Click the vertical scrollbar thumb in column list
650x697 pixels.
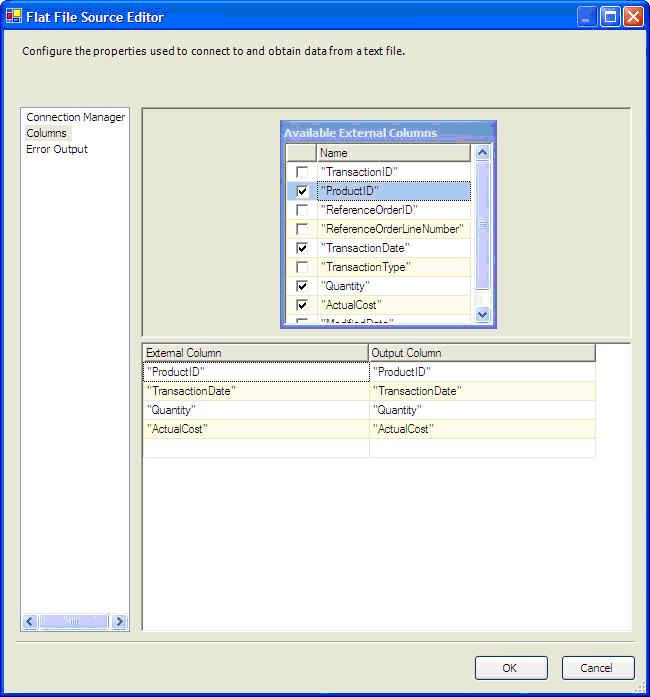click(x=482, y=225)
